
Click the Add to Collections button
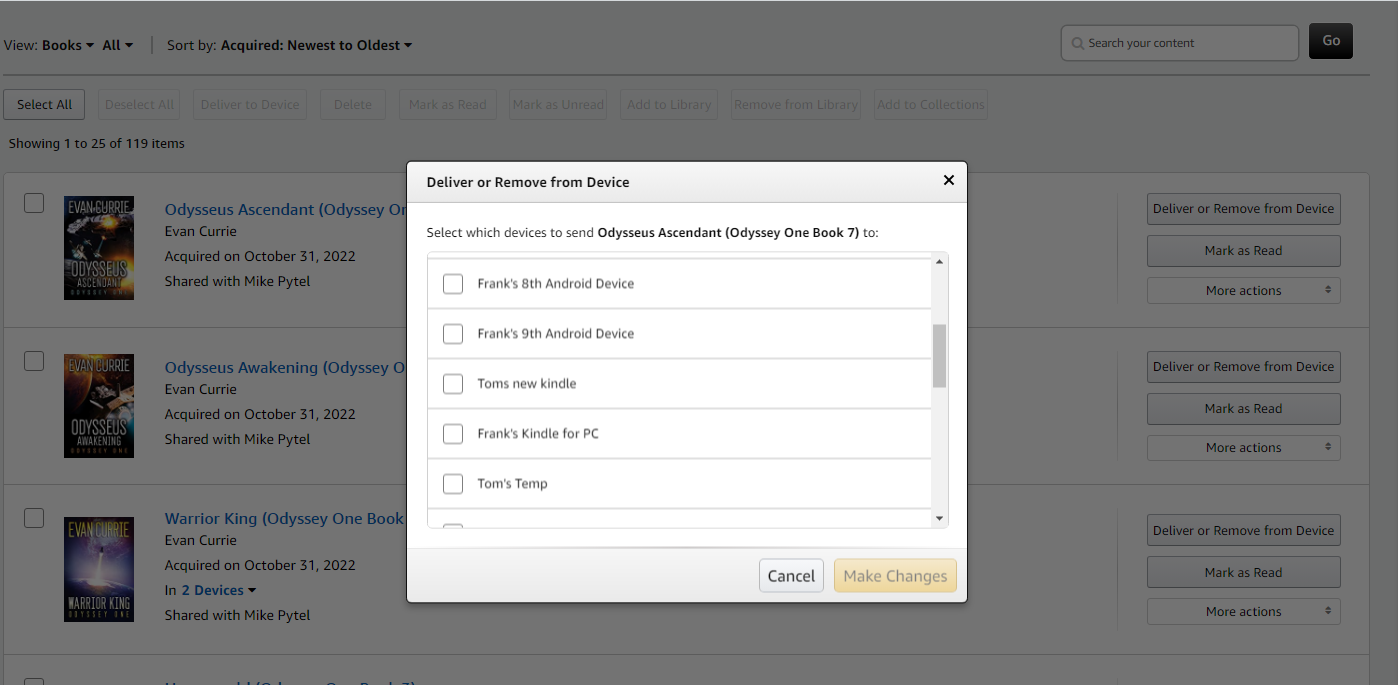931,105
